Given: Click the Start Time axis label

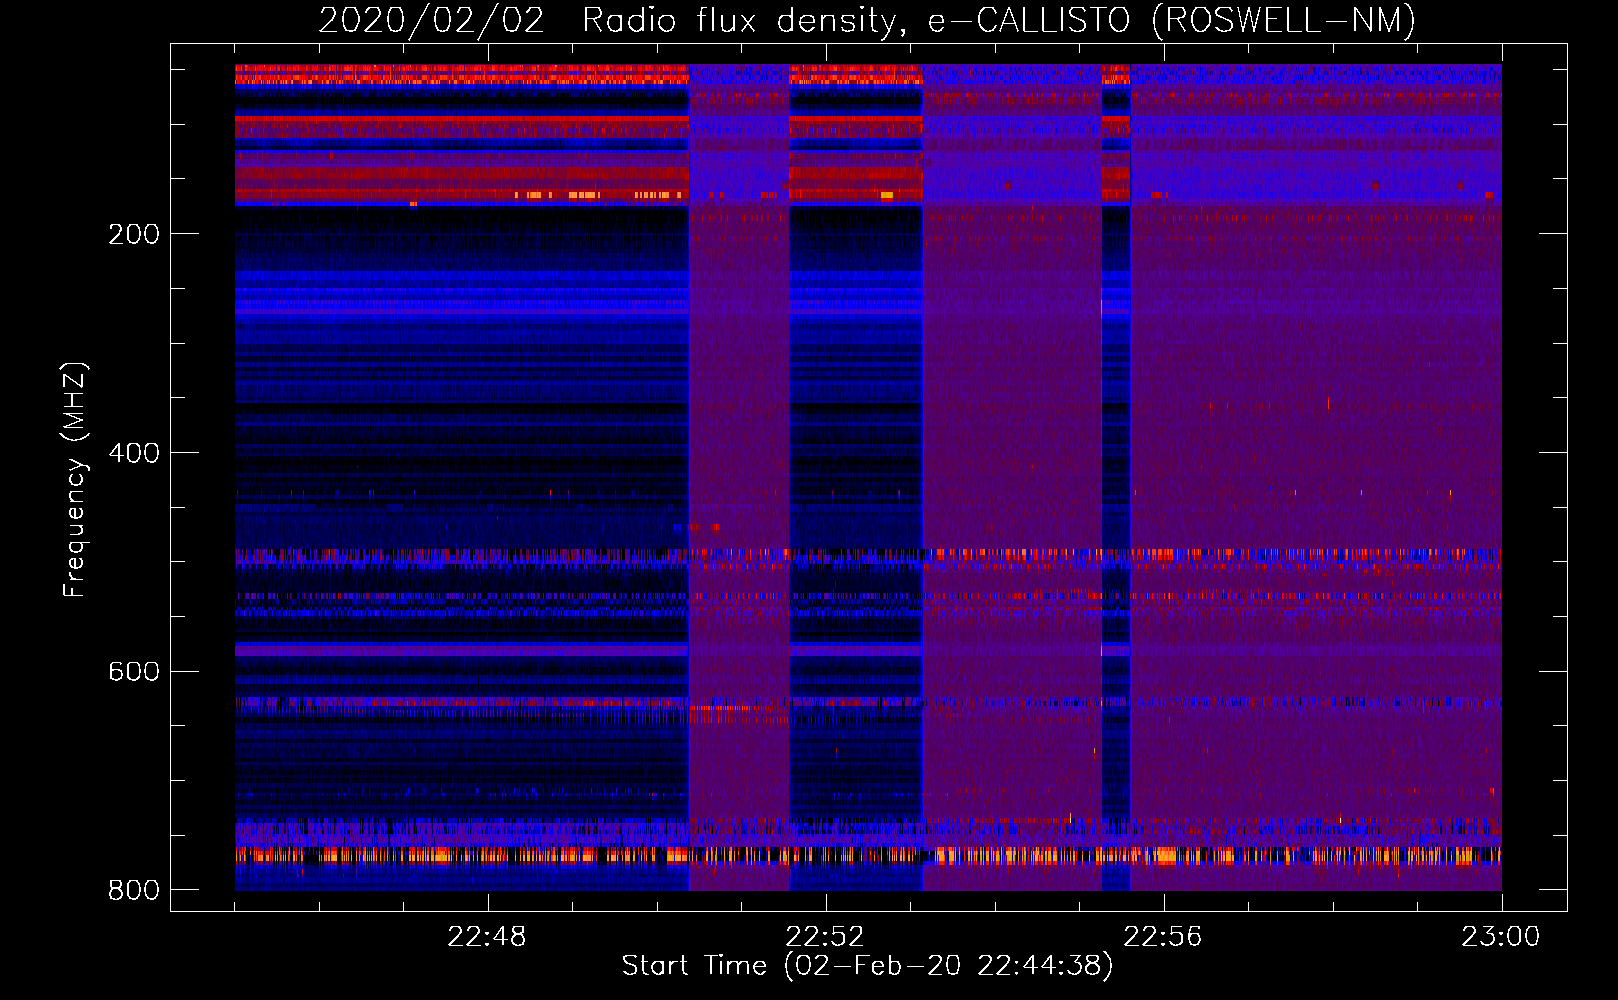Looking at the screenshot, I should (867, 966).
